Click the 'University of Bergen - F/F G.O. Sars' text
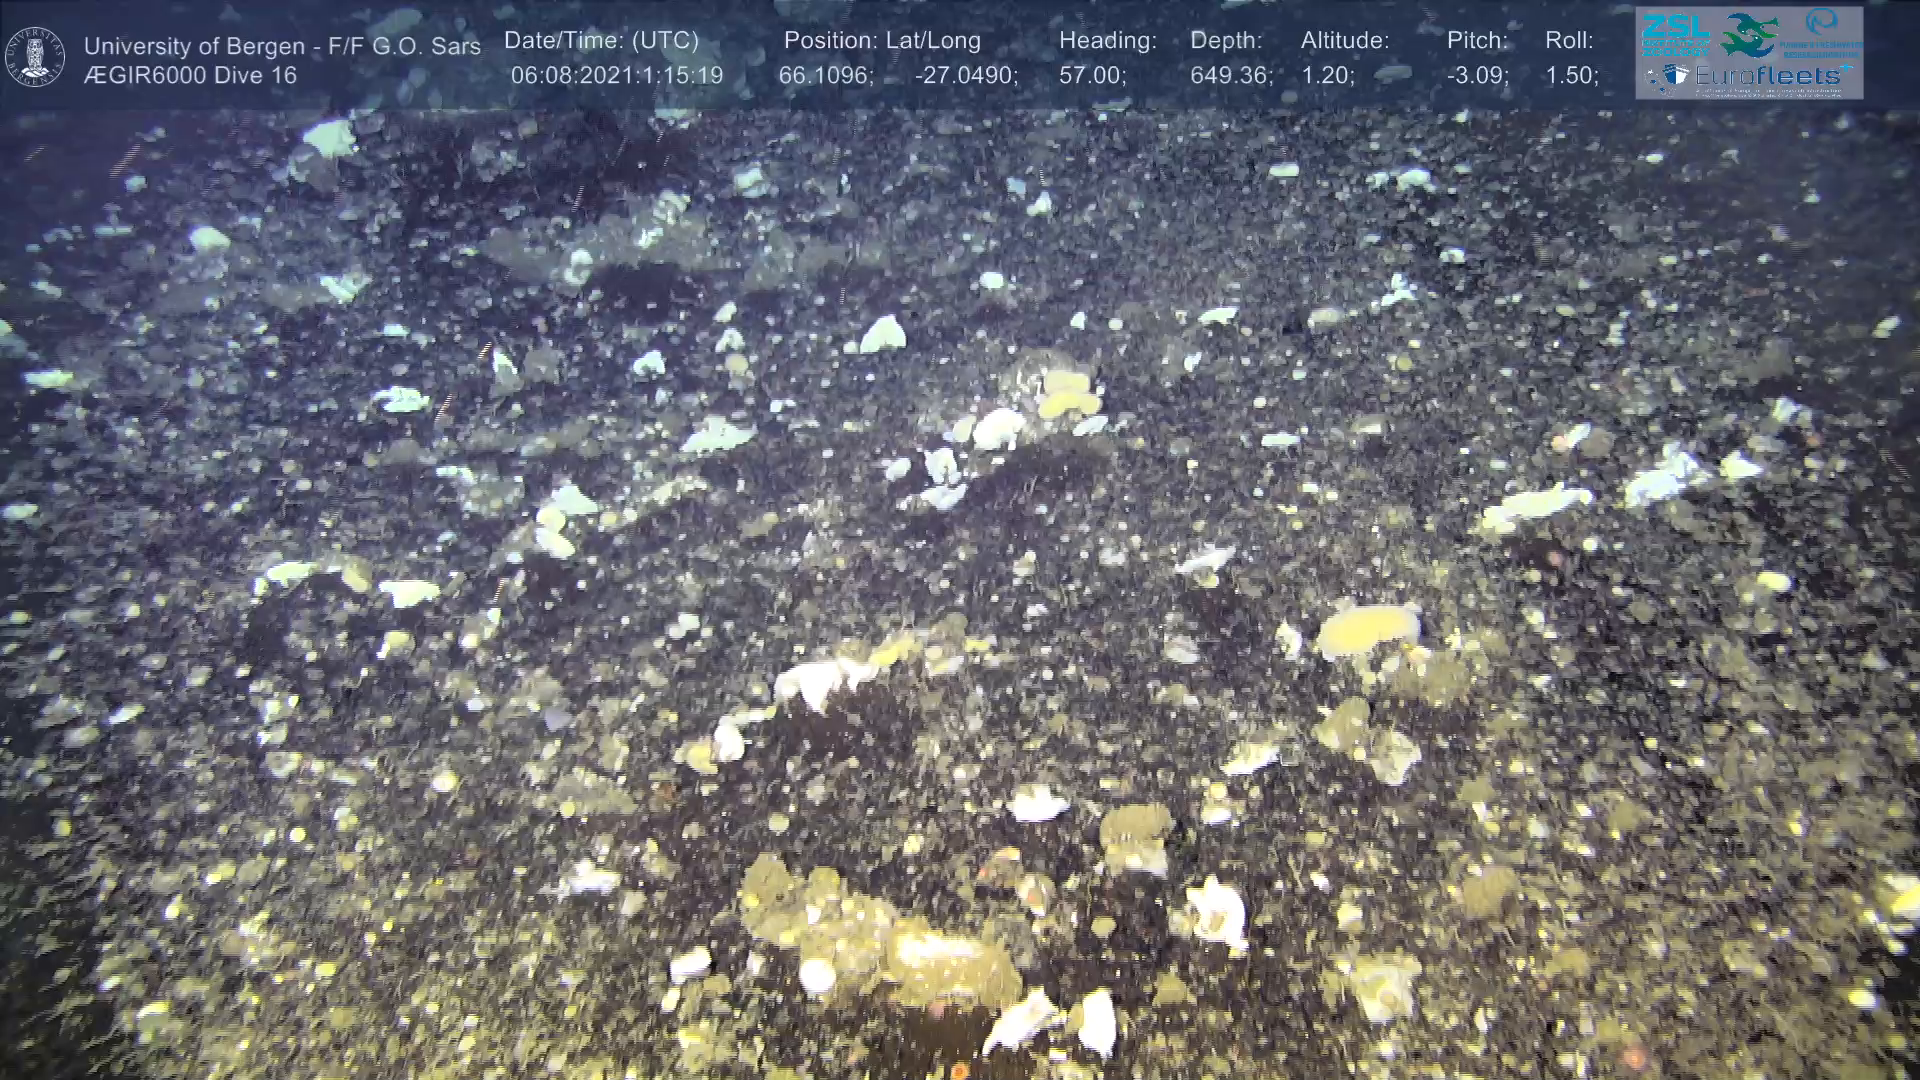The height and width of the screenshot is (1080, 1920). [x=282, y=46]
